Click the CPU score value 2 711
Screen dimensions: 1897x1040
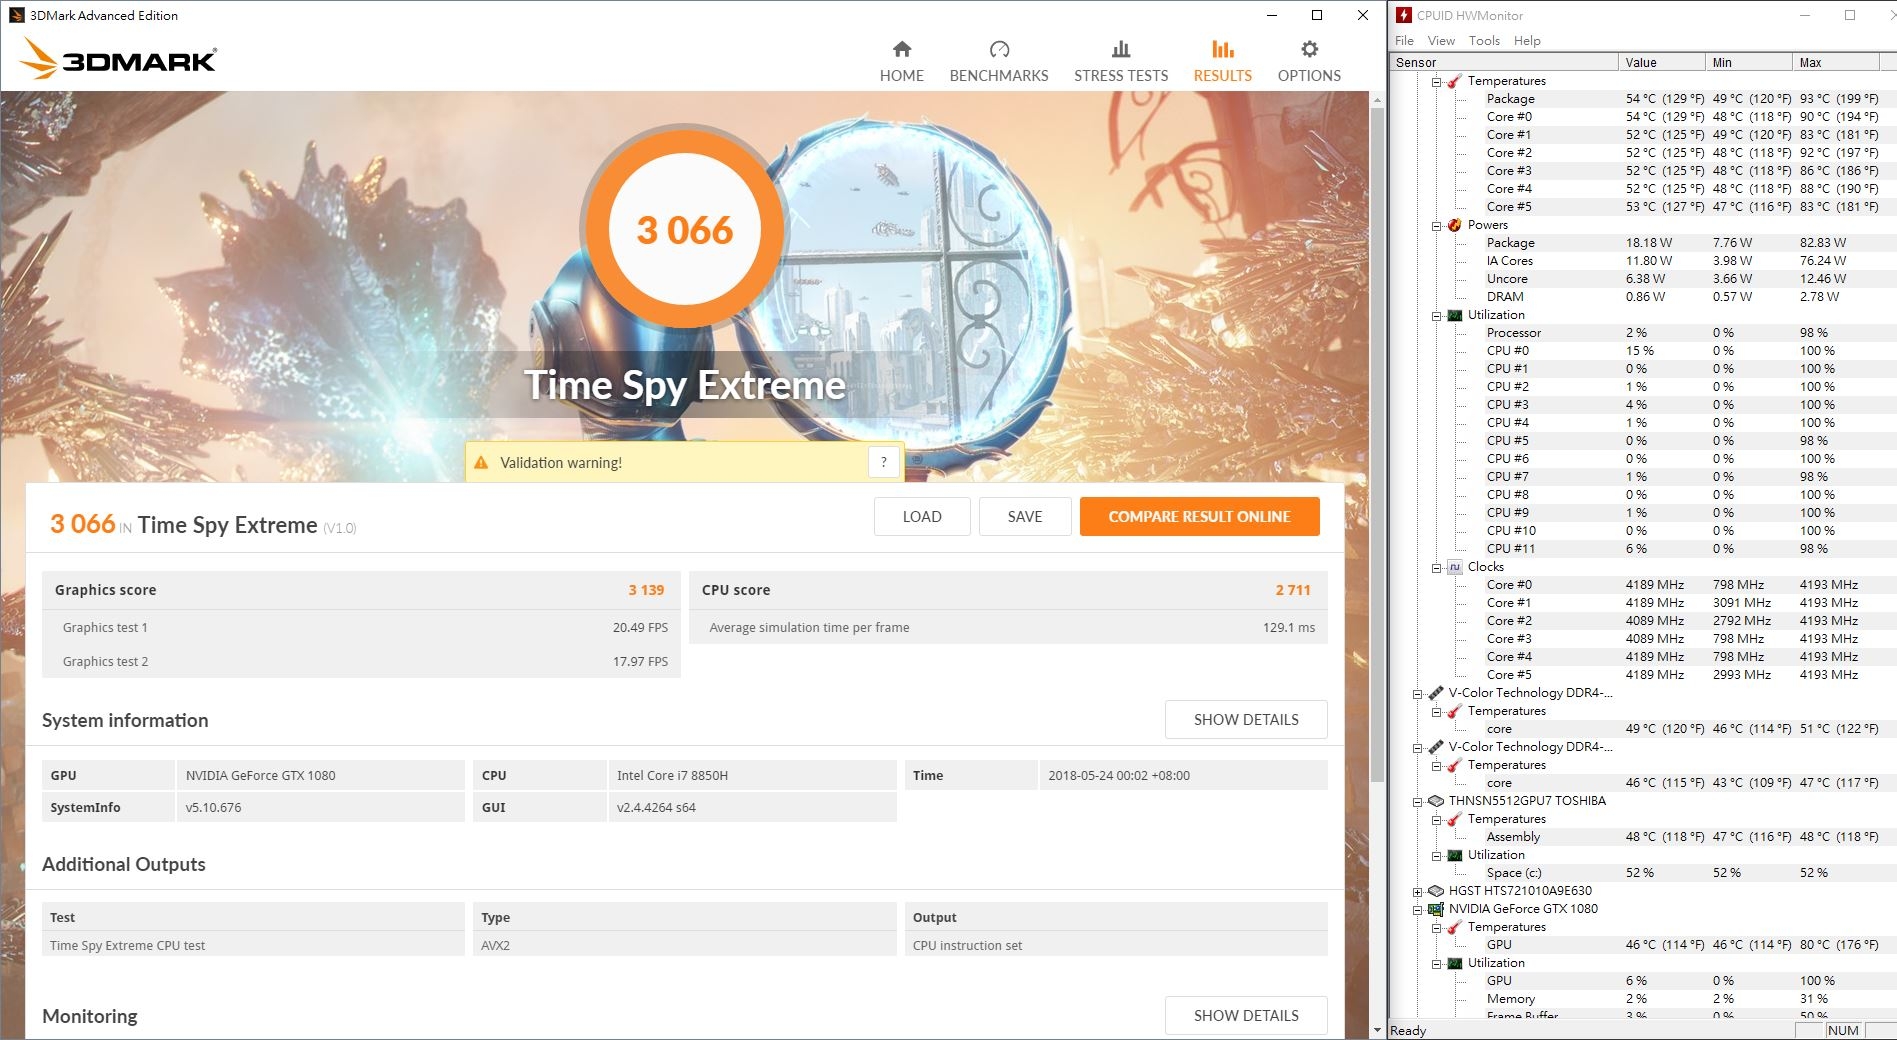click(1293, 590)
